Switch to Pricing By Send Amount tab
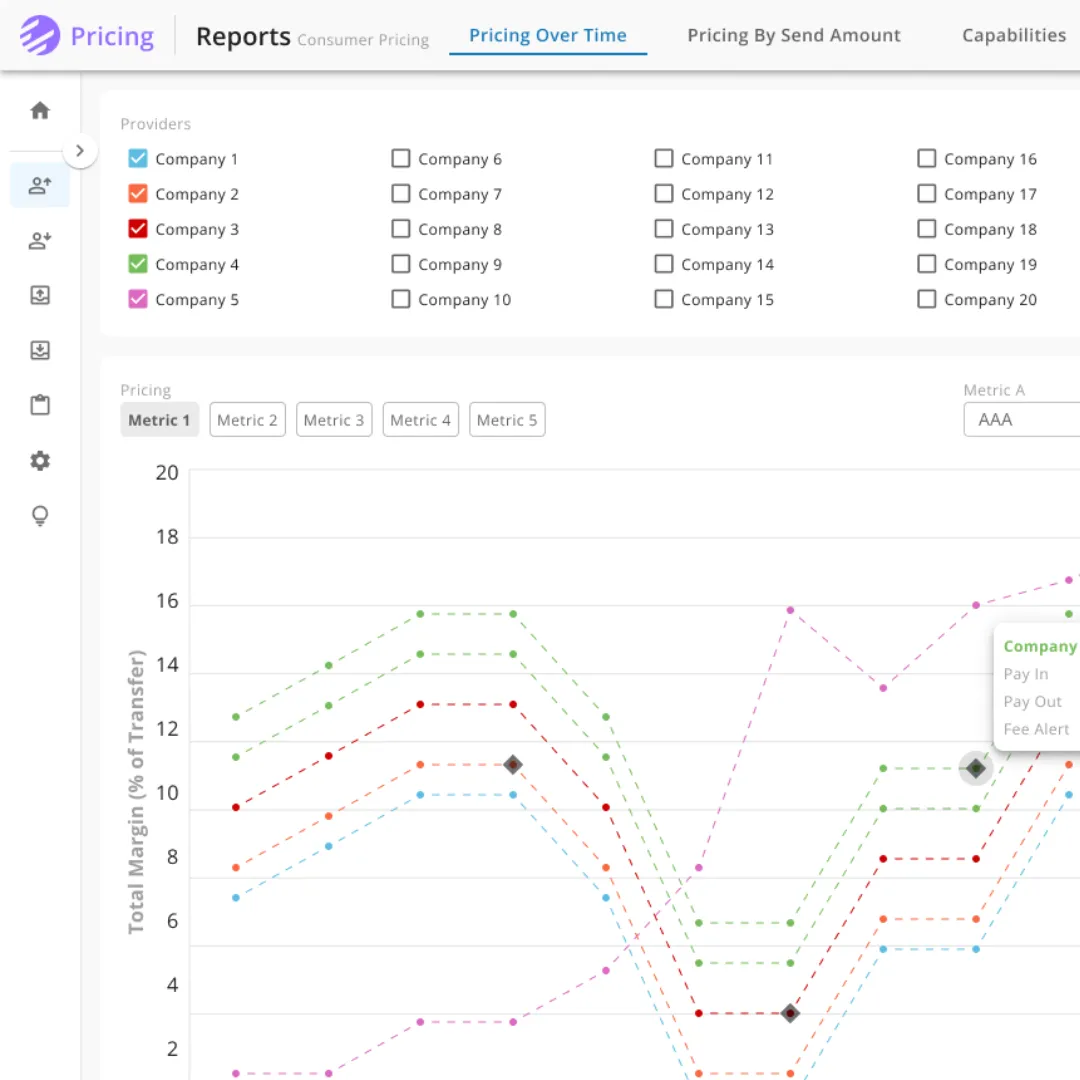Image resolution: width=1080 pixels, height=1080 pixels. pos(794,36)
